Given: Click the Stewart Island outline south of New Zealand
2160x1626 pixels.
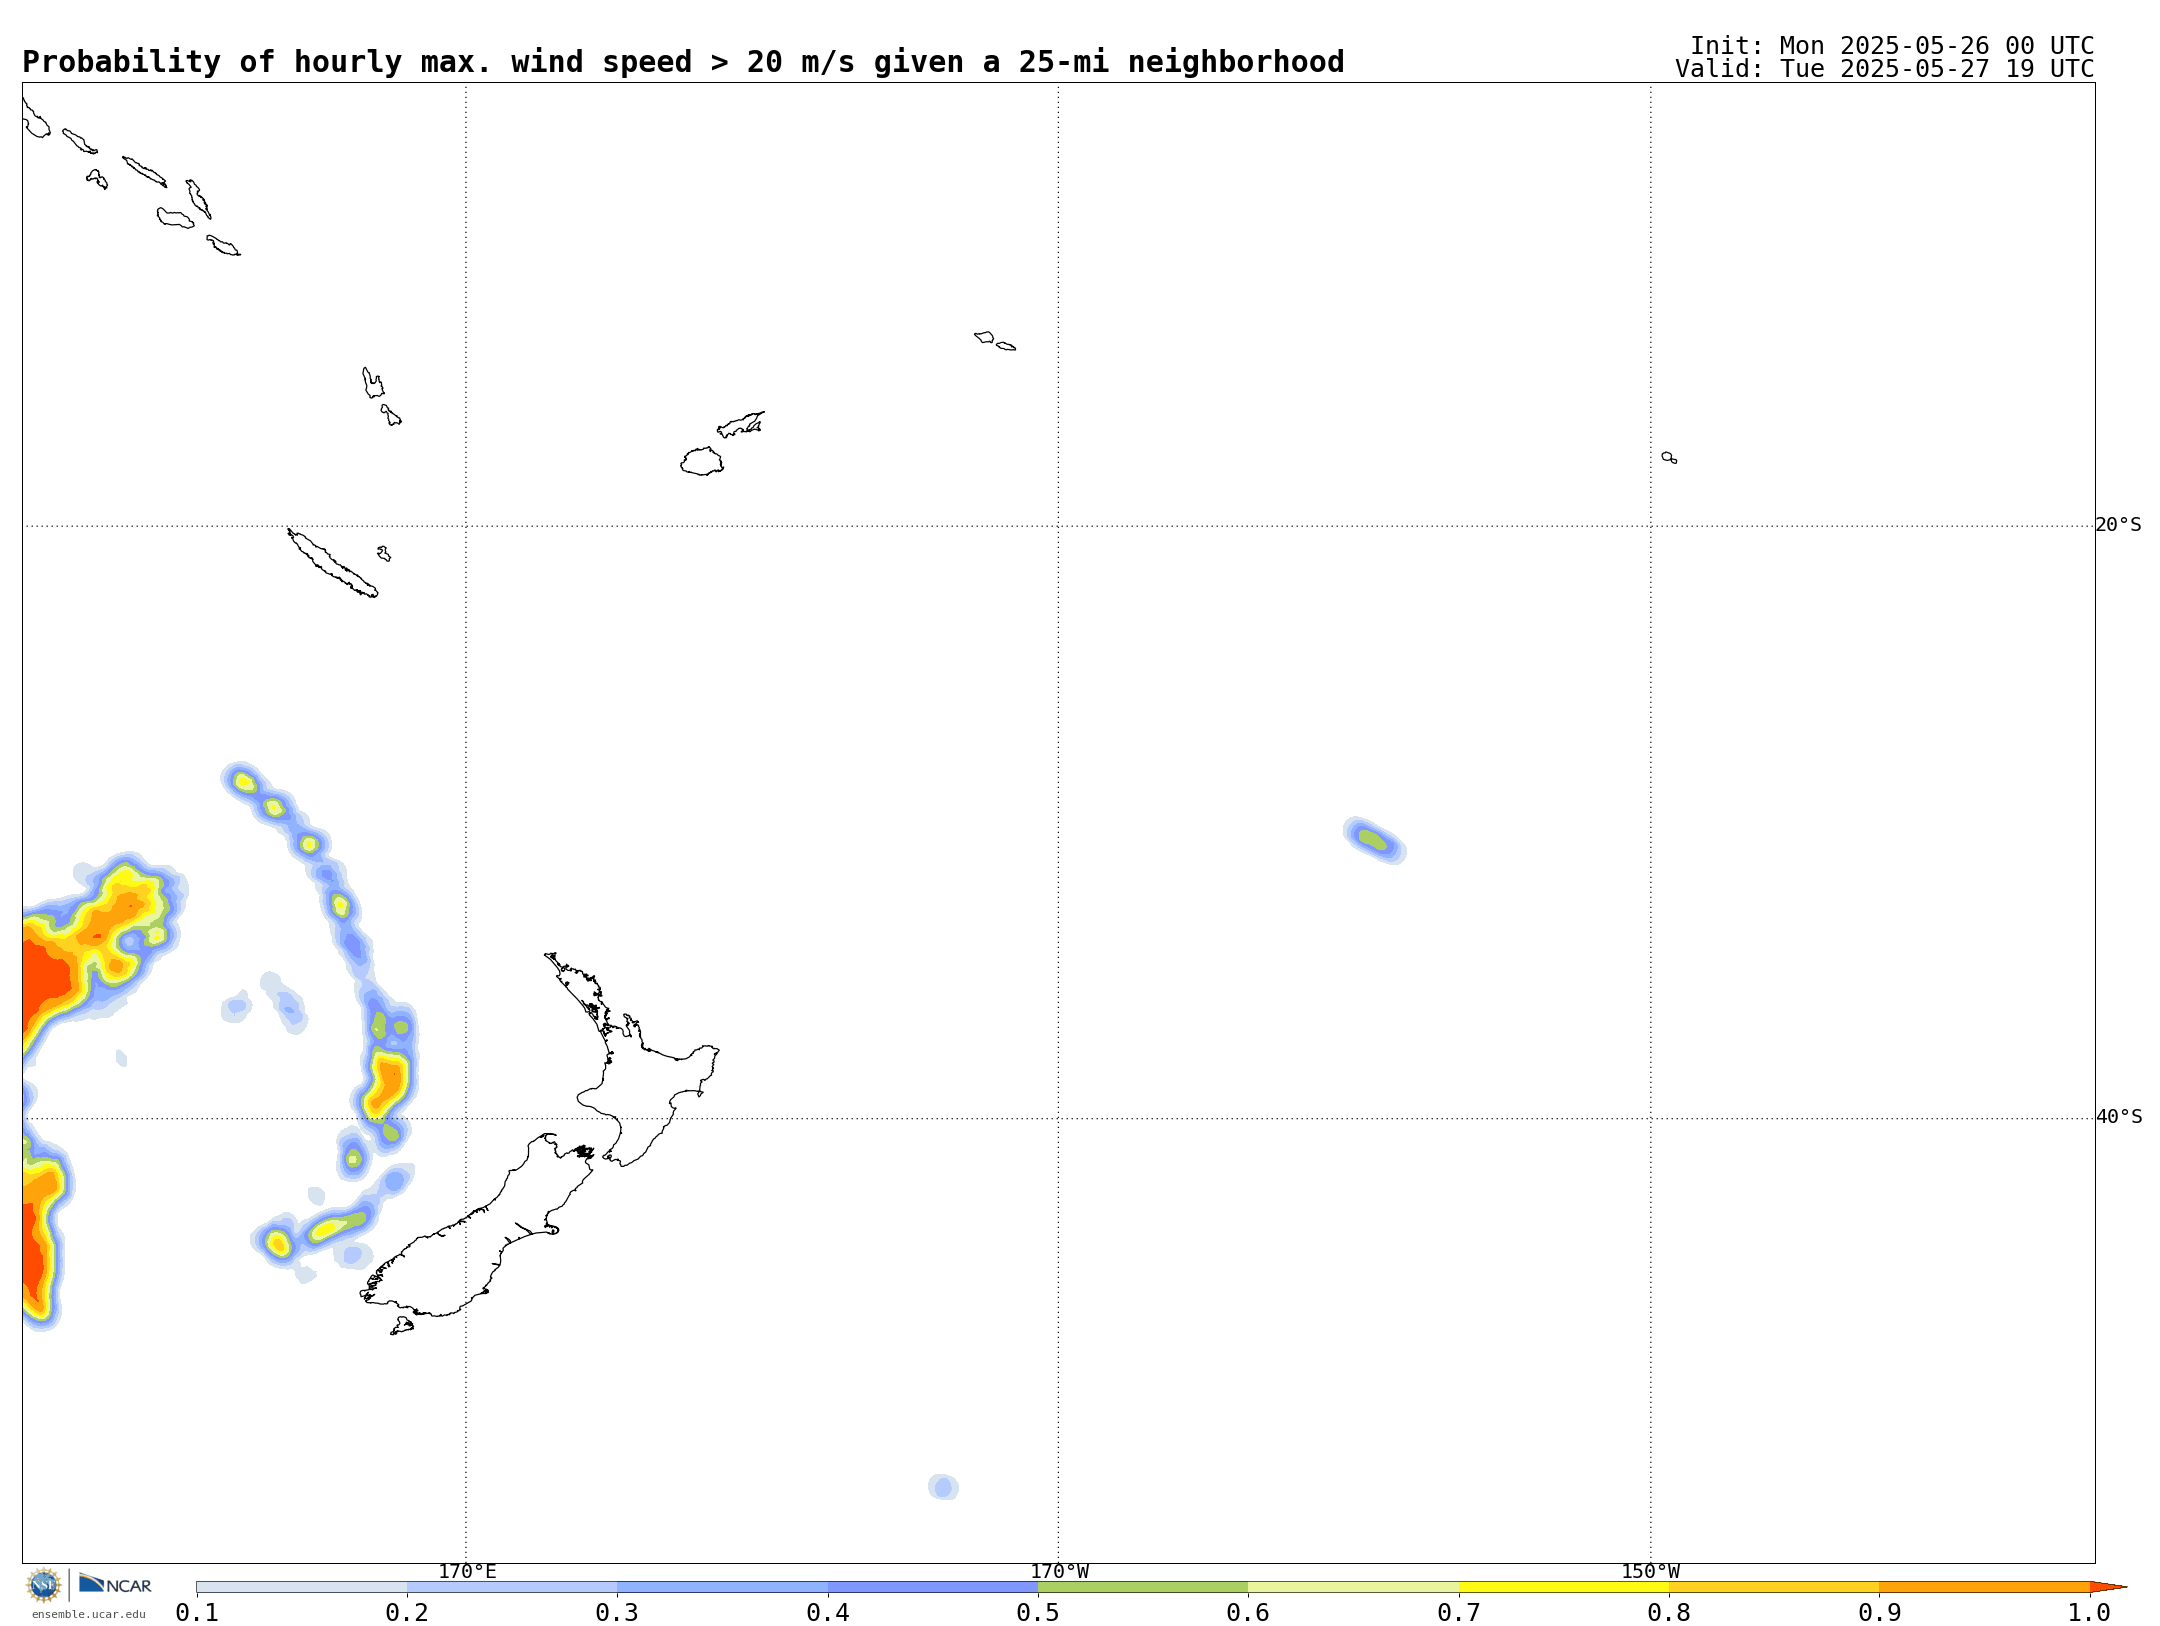Looking at the screenshot, I should pyautogui.click(x=402, y=1326).
